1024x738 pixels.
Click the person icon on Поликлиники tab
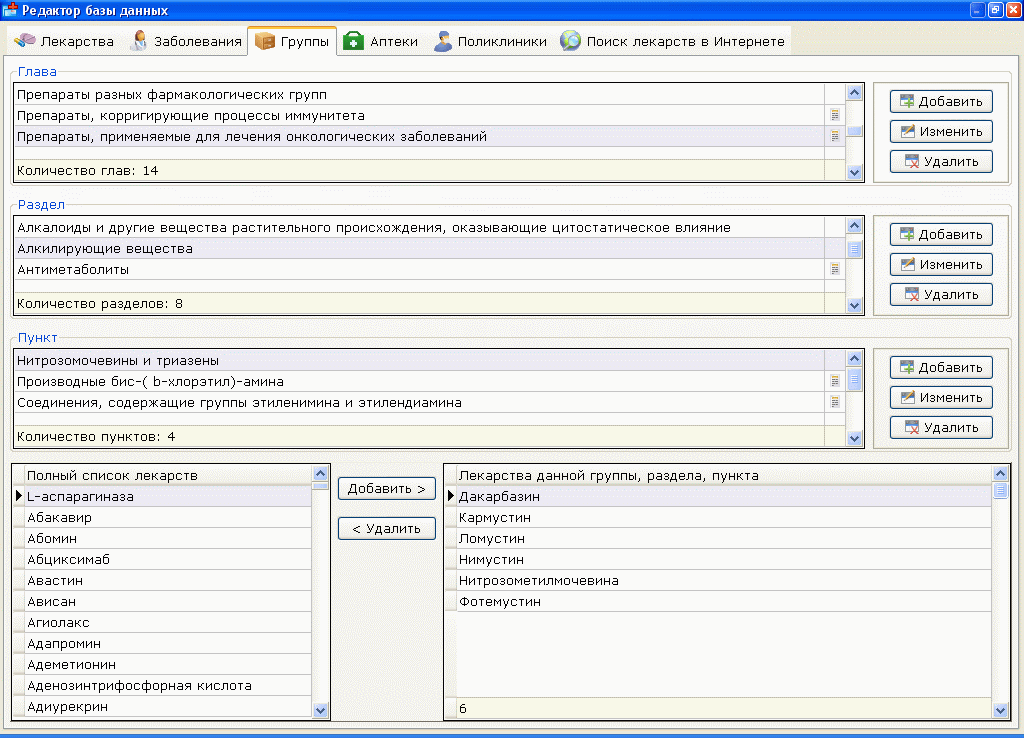pos(443,41)
